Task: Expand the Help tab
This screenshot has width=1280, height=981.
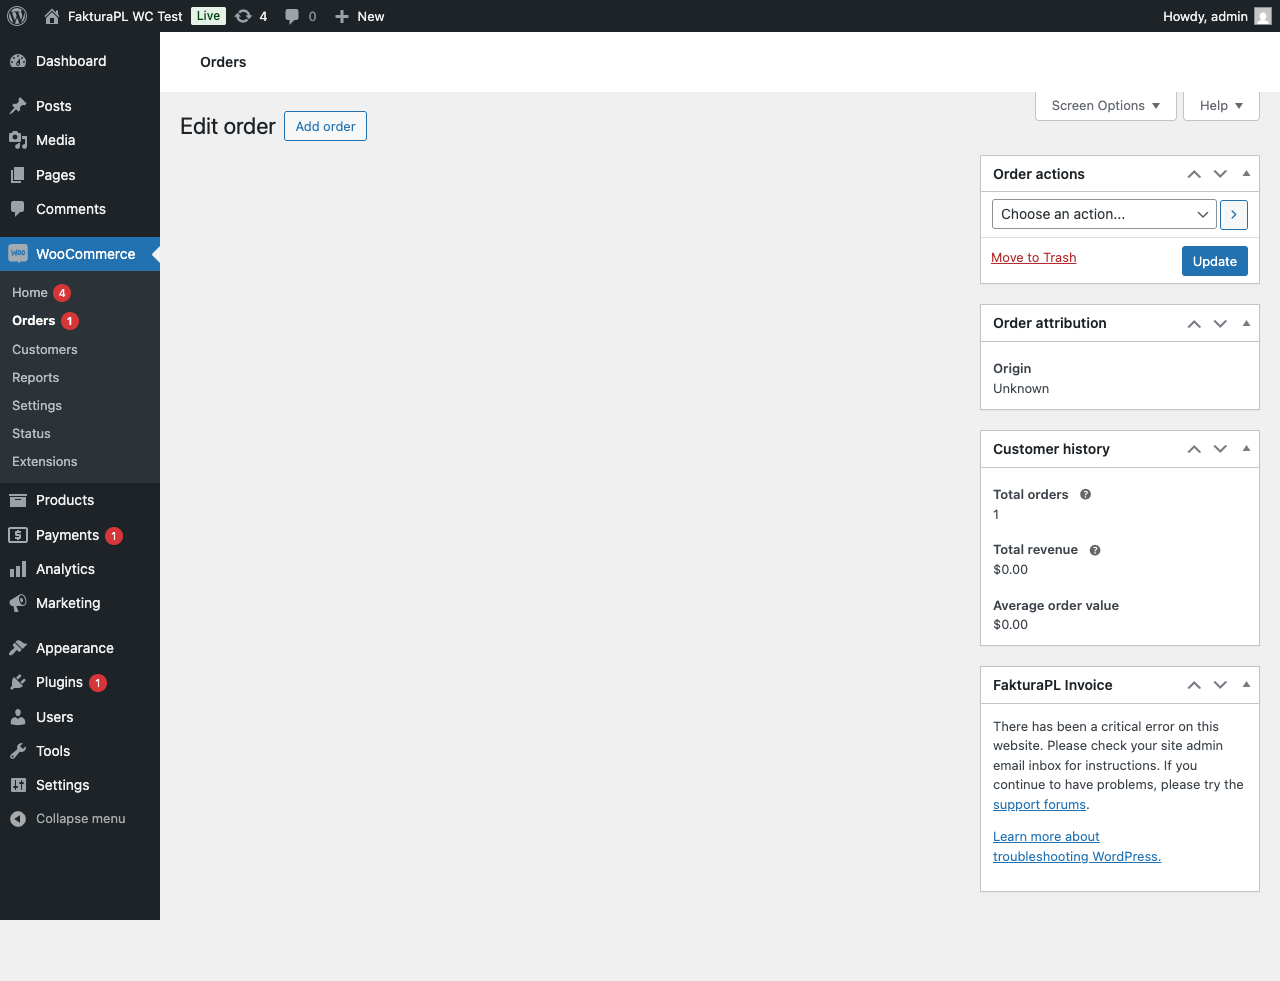Action: click(1220, 105)
